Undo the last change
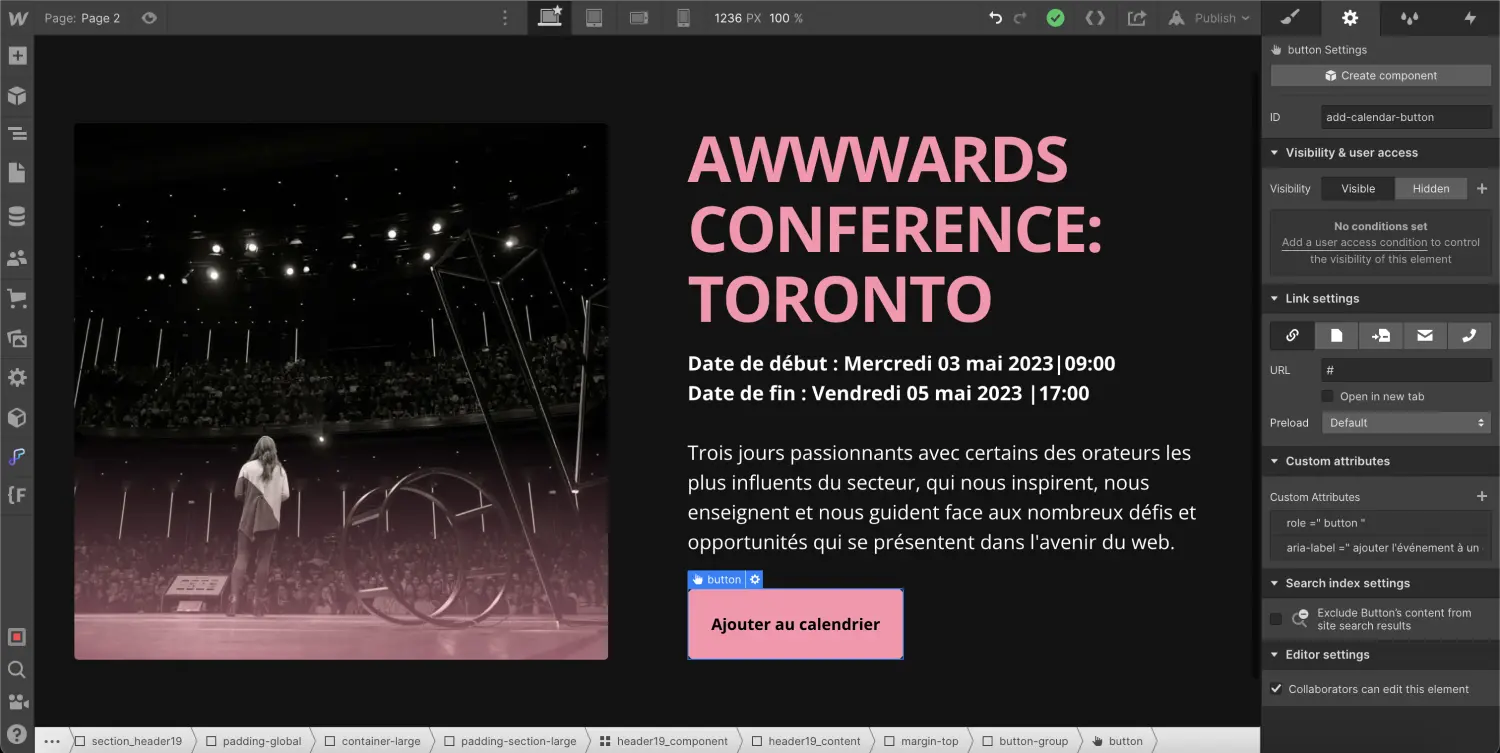 pyautogui.click(x=995, y=18)
